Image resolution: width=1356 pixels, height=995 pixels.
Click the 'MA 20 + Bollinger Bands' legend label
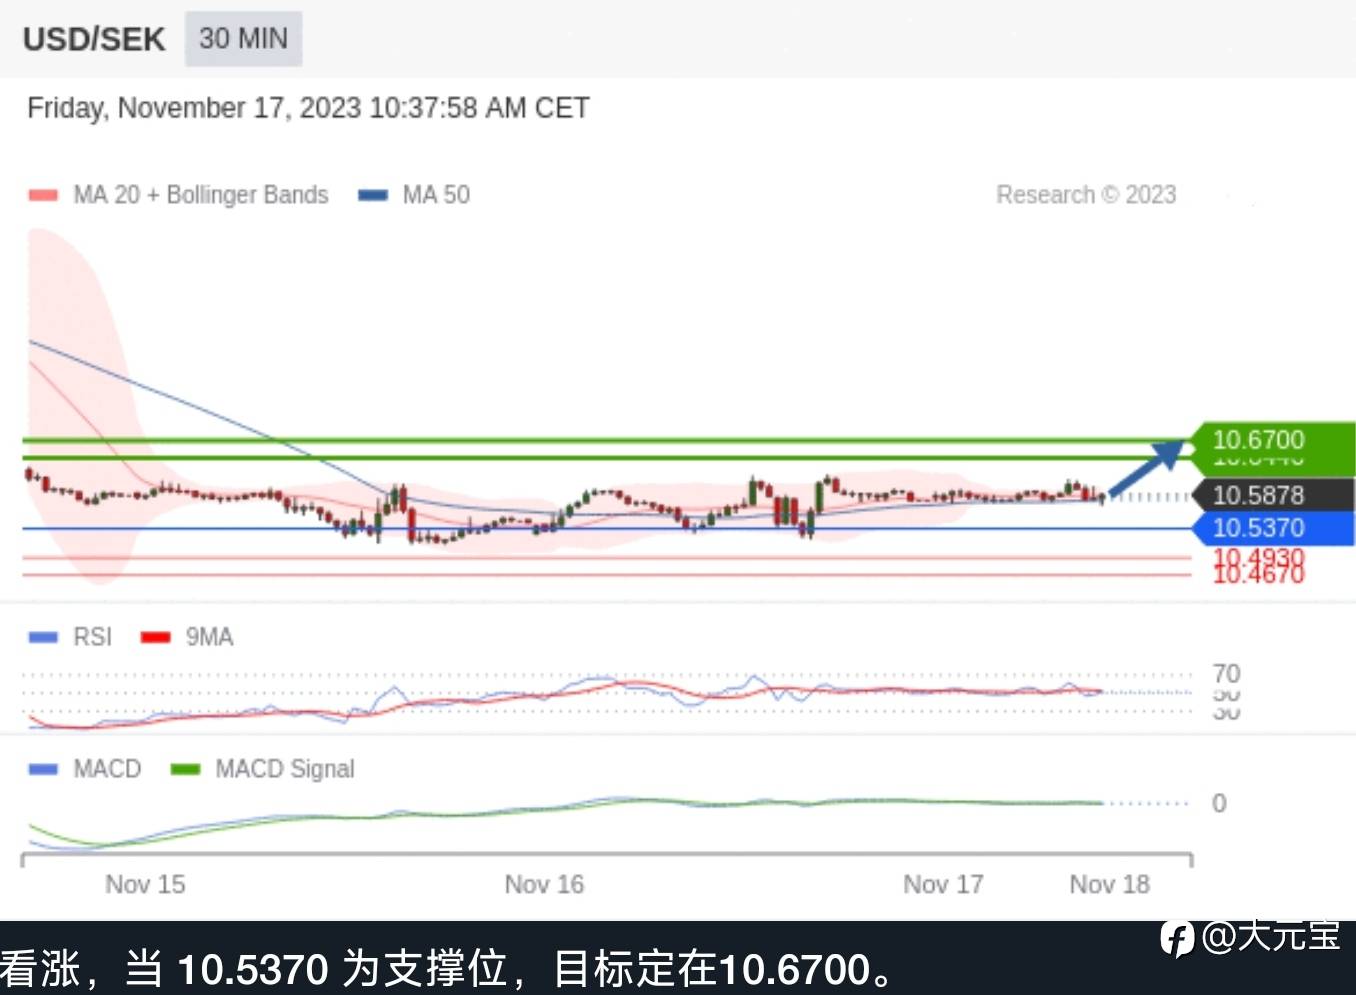[x=201, y=195]
